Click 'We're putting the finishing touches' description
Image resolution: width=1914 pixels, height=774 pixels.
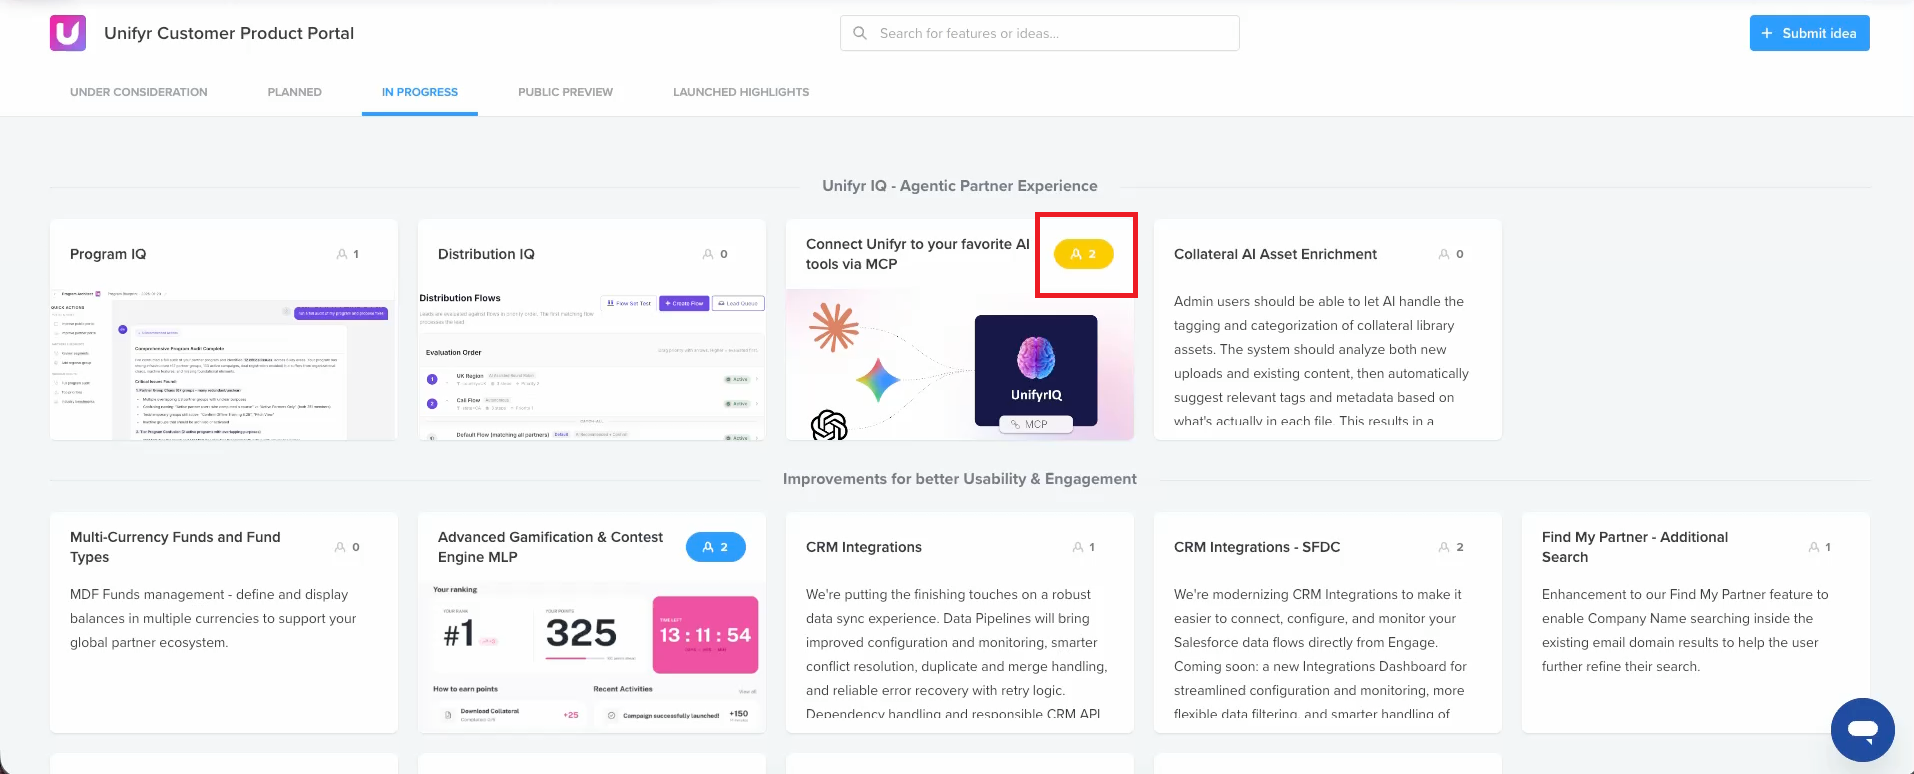coord(956,654)
